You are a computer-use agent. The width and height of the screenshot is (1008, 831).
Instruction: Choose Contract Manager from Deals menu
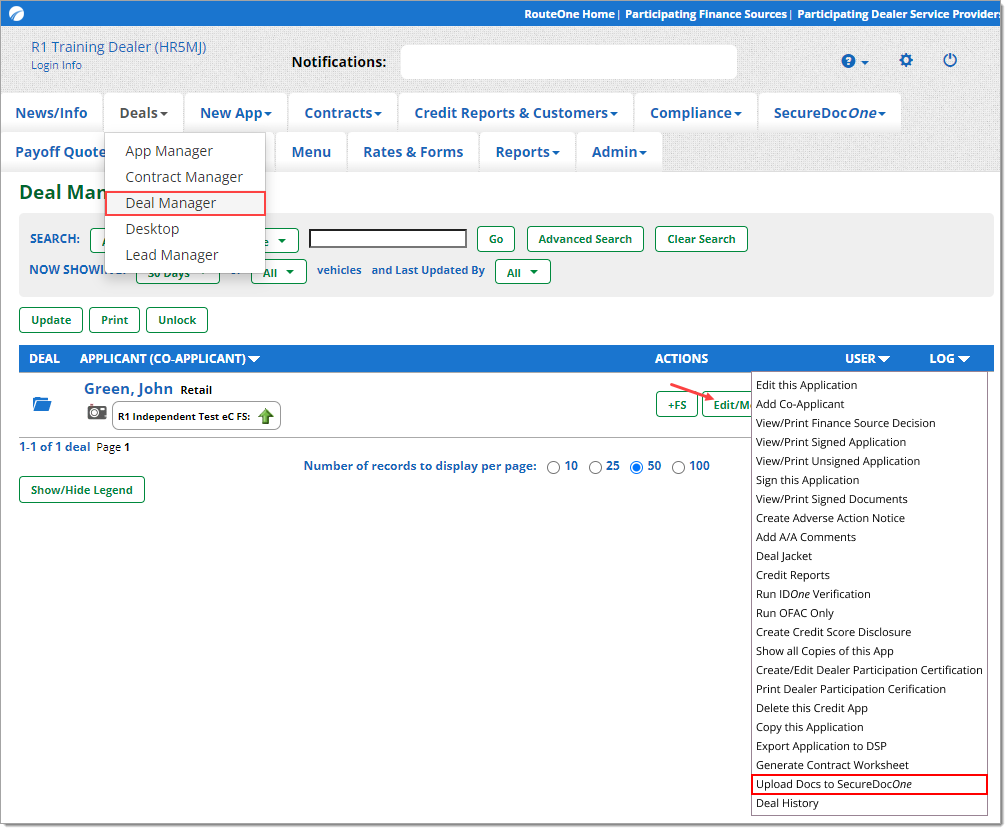[x=184, y=177]
